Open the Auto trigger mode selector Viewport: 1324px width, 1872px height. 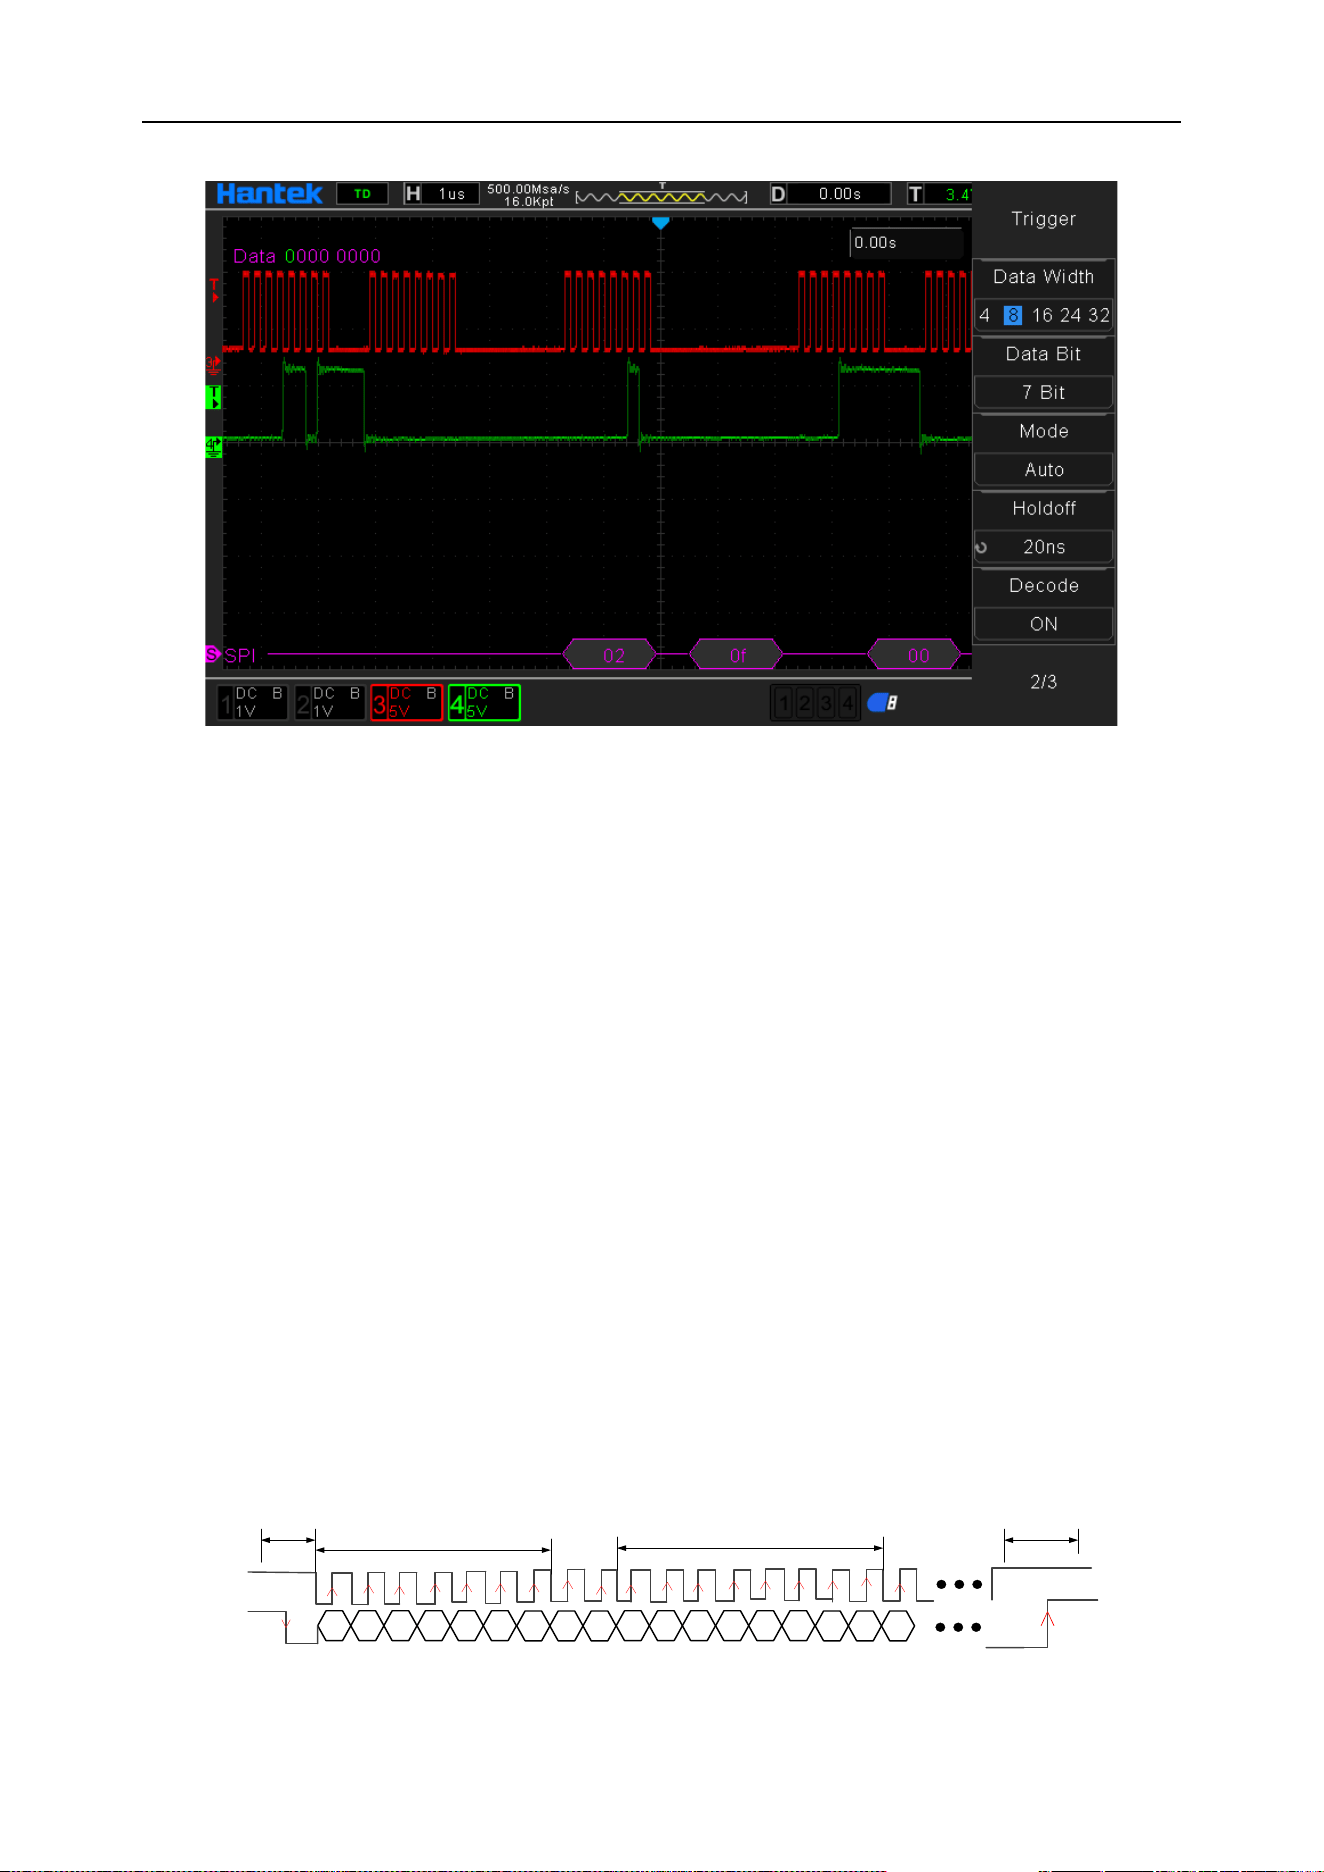coord(1044,469)
